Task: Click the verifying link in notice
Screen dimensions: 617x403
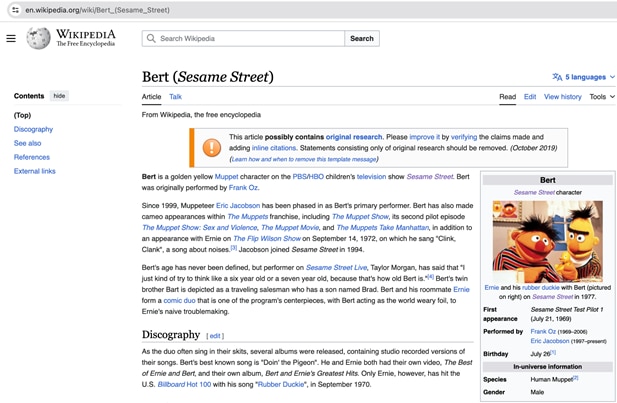Action: coord(464,137)
